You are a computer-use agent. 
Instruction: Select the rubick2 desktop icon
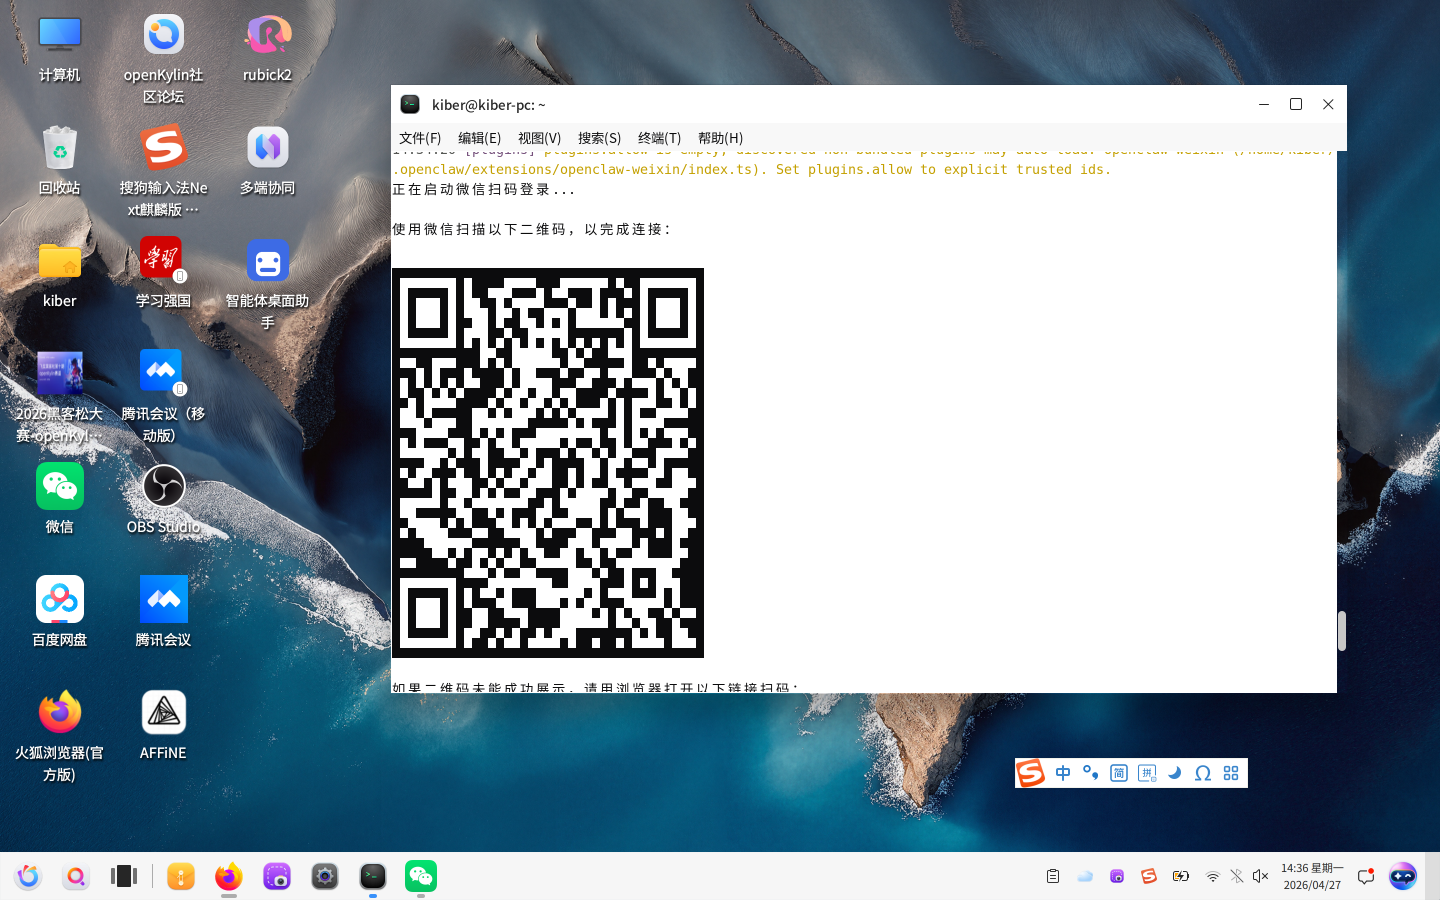[x=267, y=48]
